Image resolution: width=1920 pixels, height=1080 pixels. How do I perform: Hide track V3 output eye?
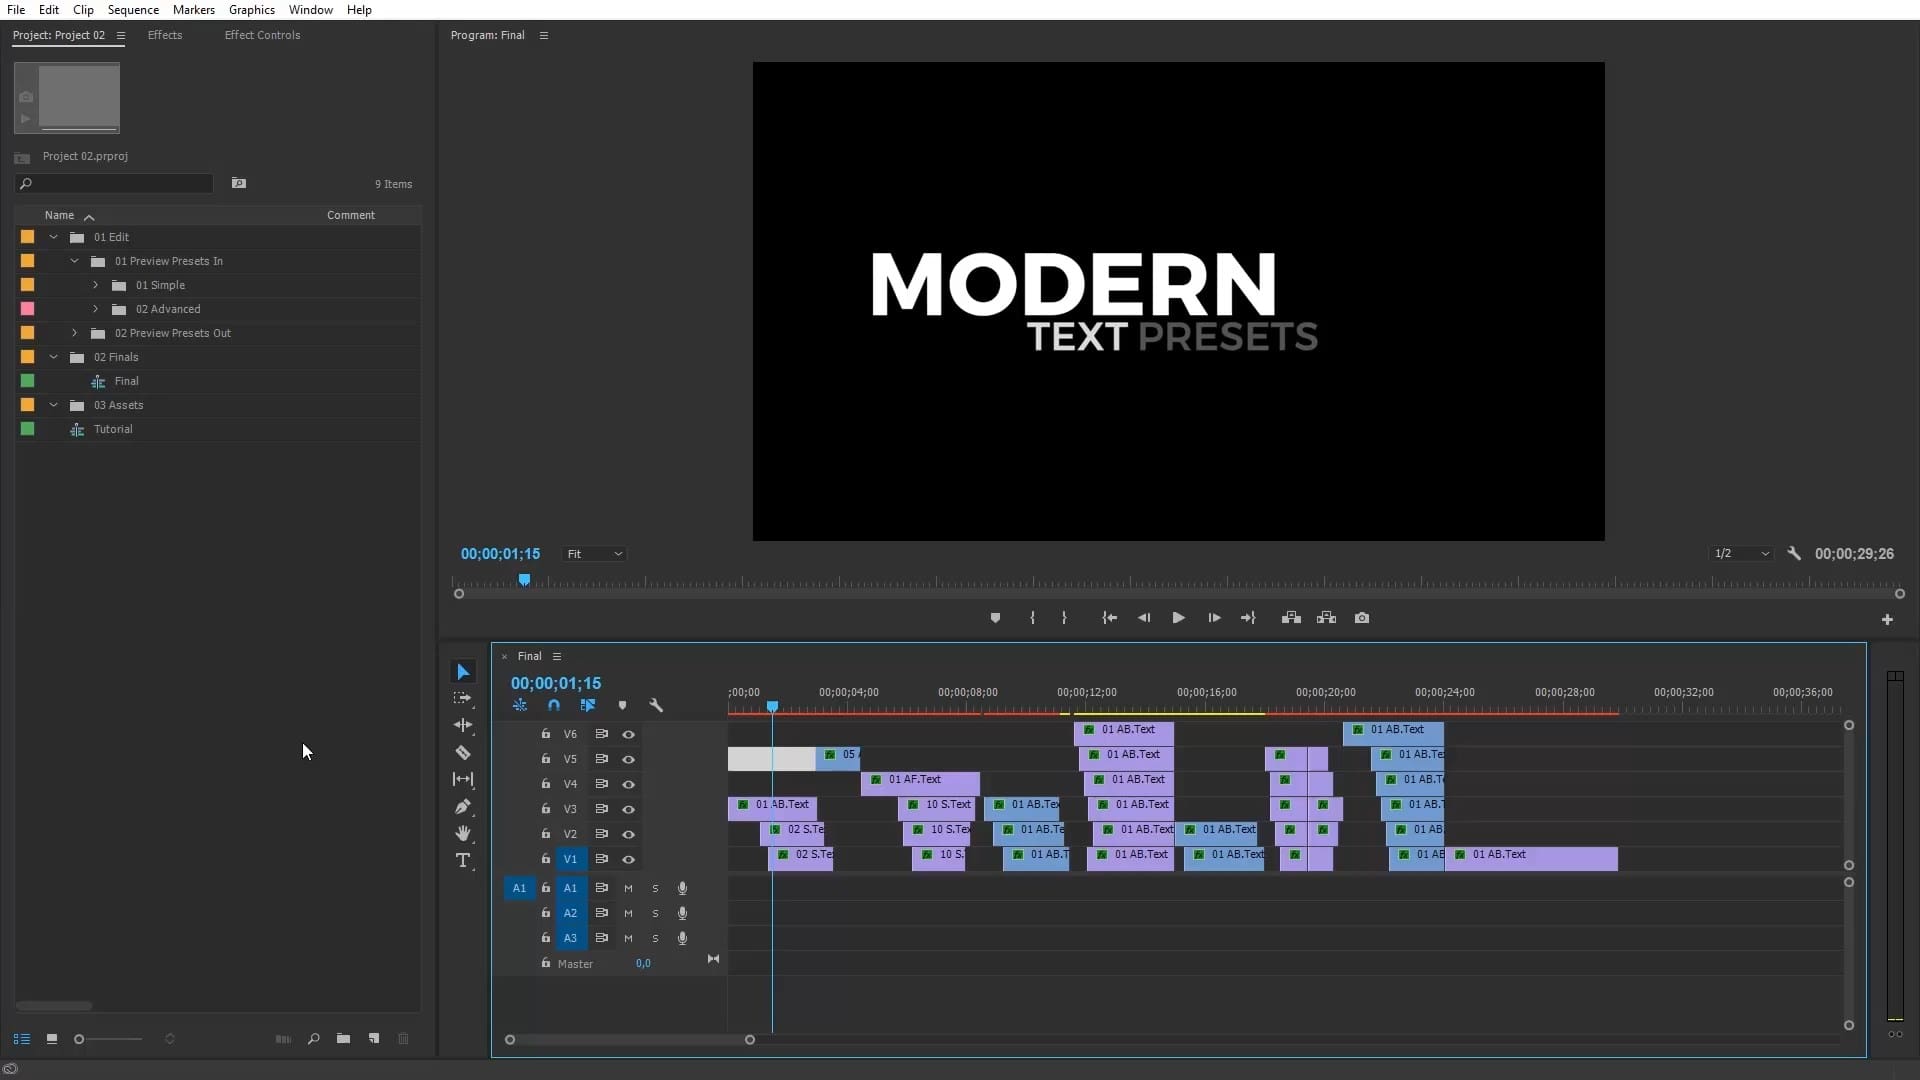click(x=628, y=809)
